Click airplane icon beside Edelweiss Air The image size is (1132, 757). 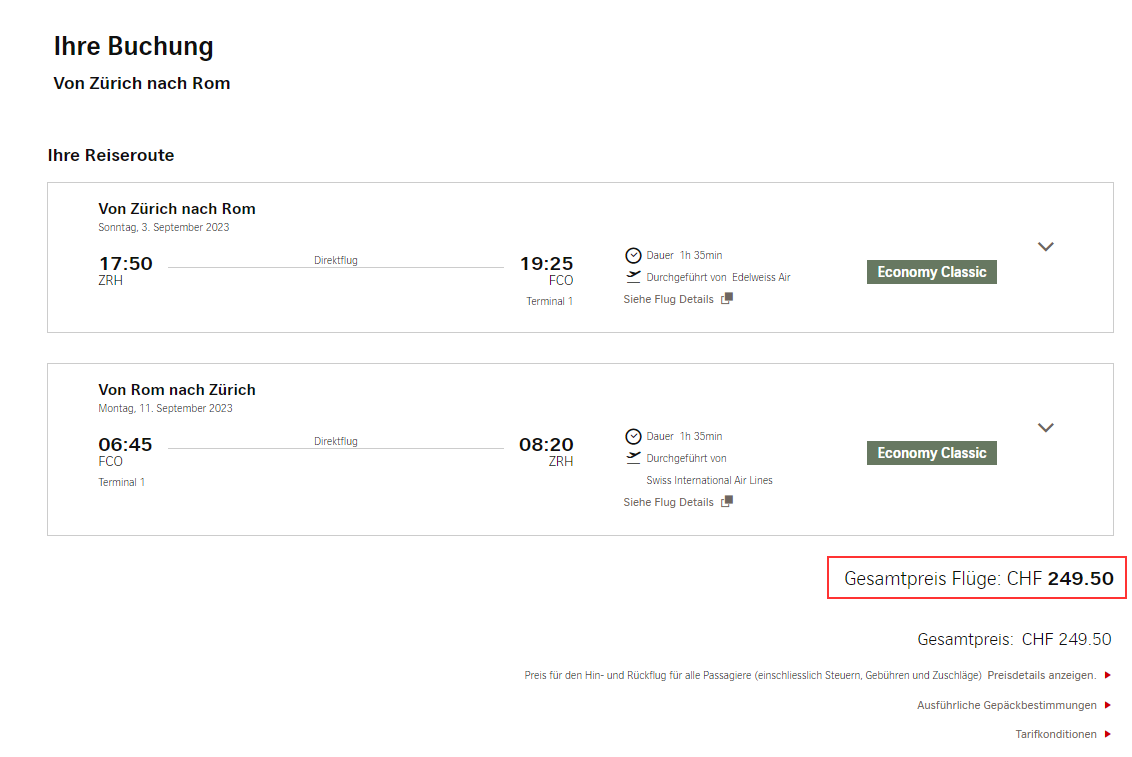tap(633, 277)
